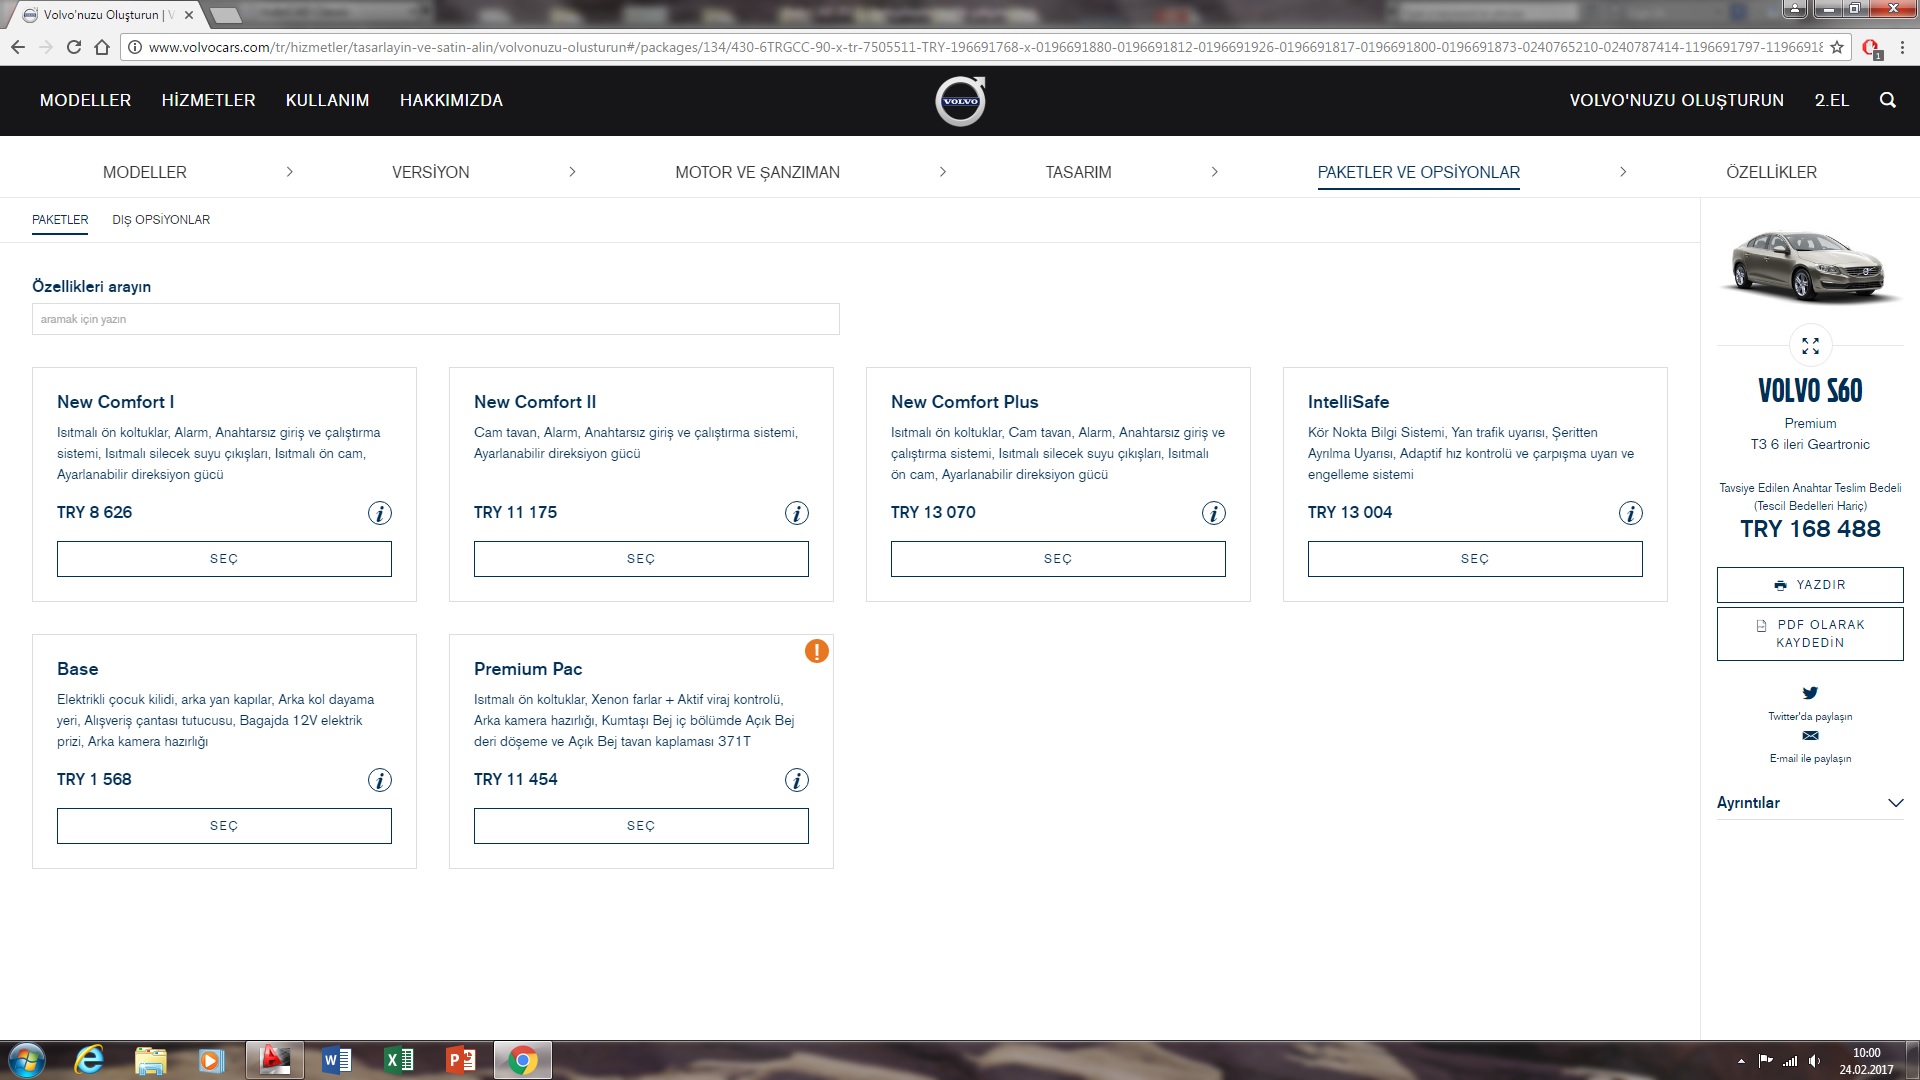Open Chrome from the taskbar
Viewport: 1920px width, 1080px height.
click(523, 1060)
